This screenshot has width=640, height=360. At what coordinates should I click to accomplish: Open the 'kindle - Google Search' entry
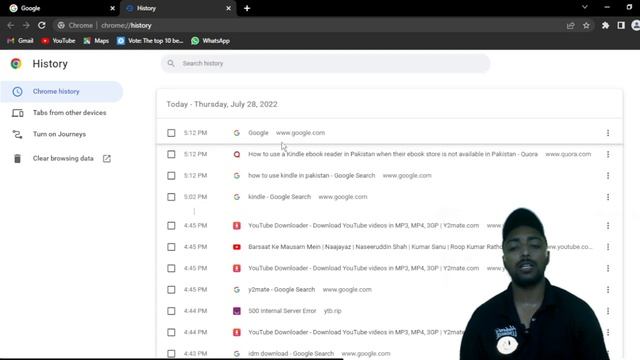(280, 197)
